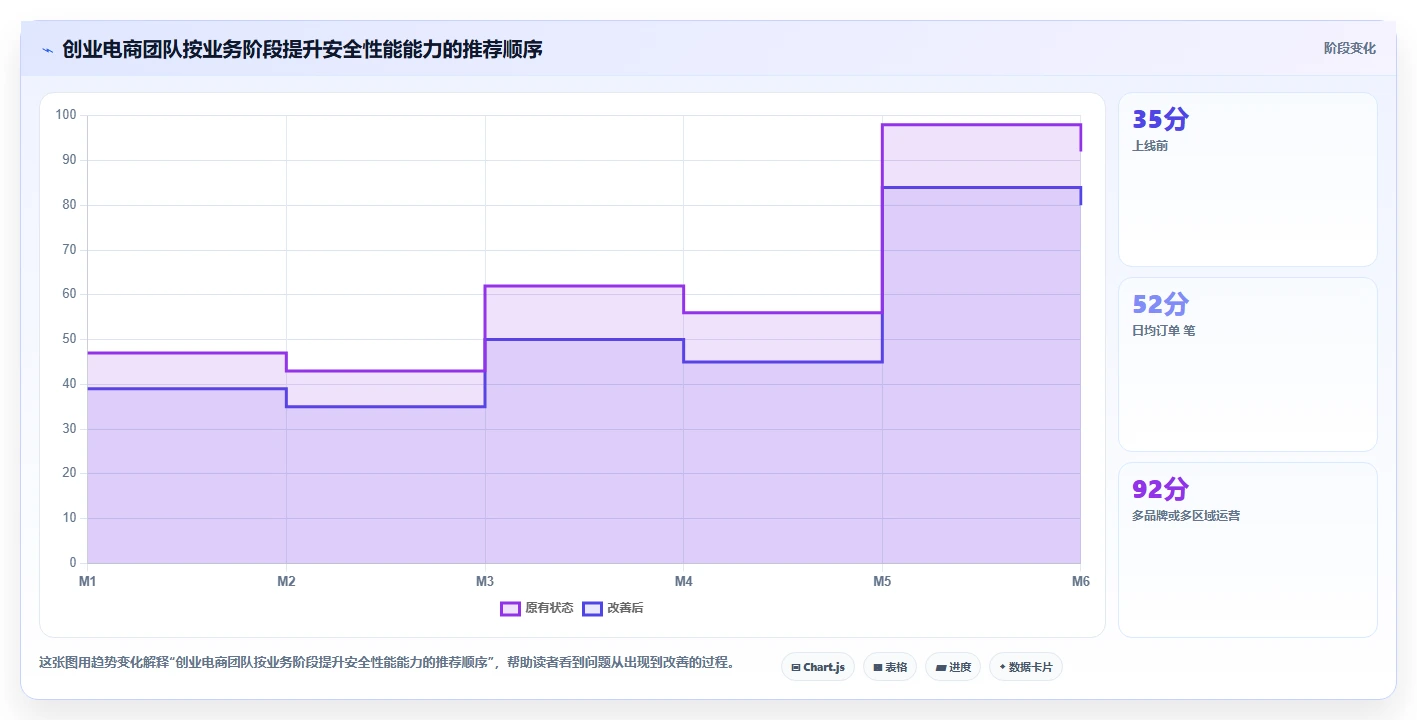Click the 多品牌或多区域运营 caption
Screen dimensions: 1417x720
coord(1186,516)
